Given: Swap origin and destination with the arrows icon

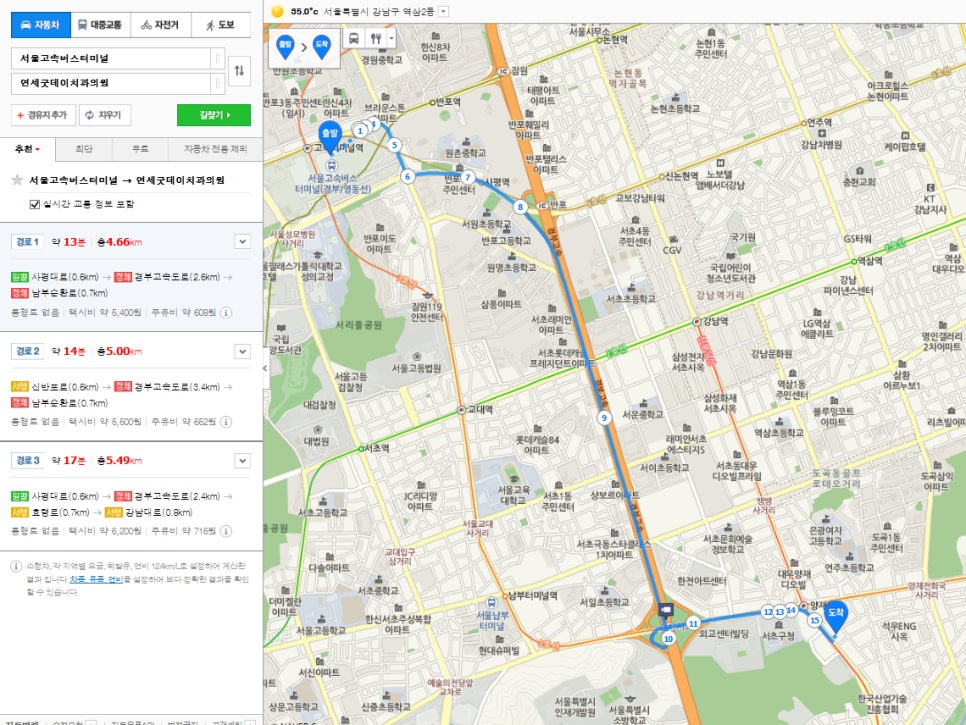Looking at the screenshot, I should 239,70.
